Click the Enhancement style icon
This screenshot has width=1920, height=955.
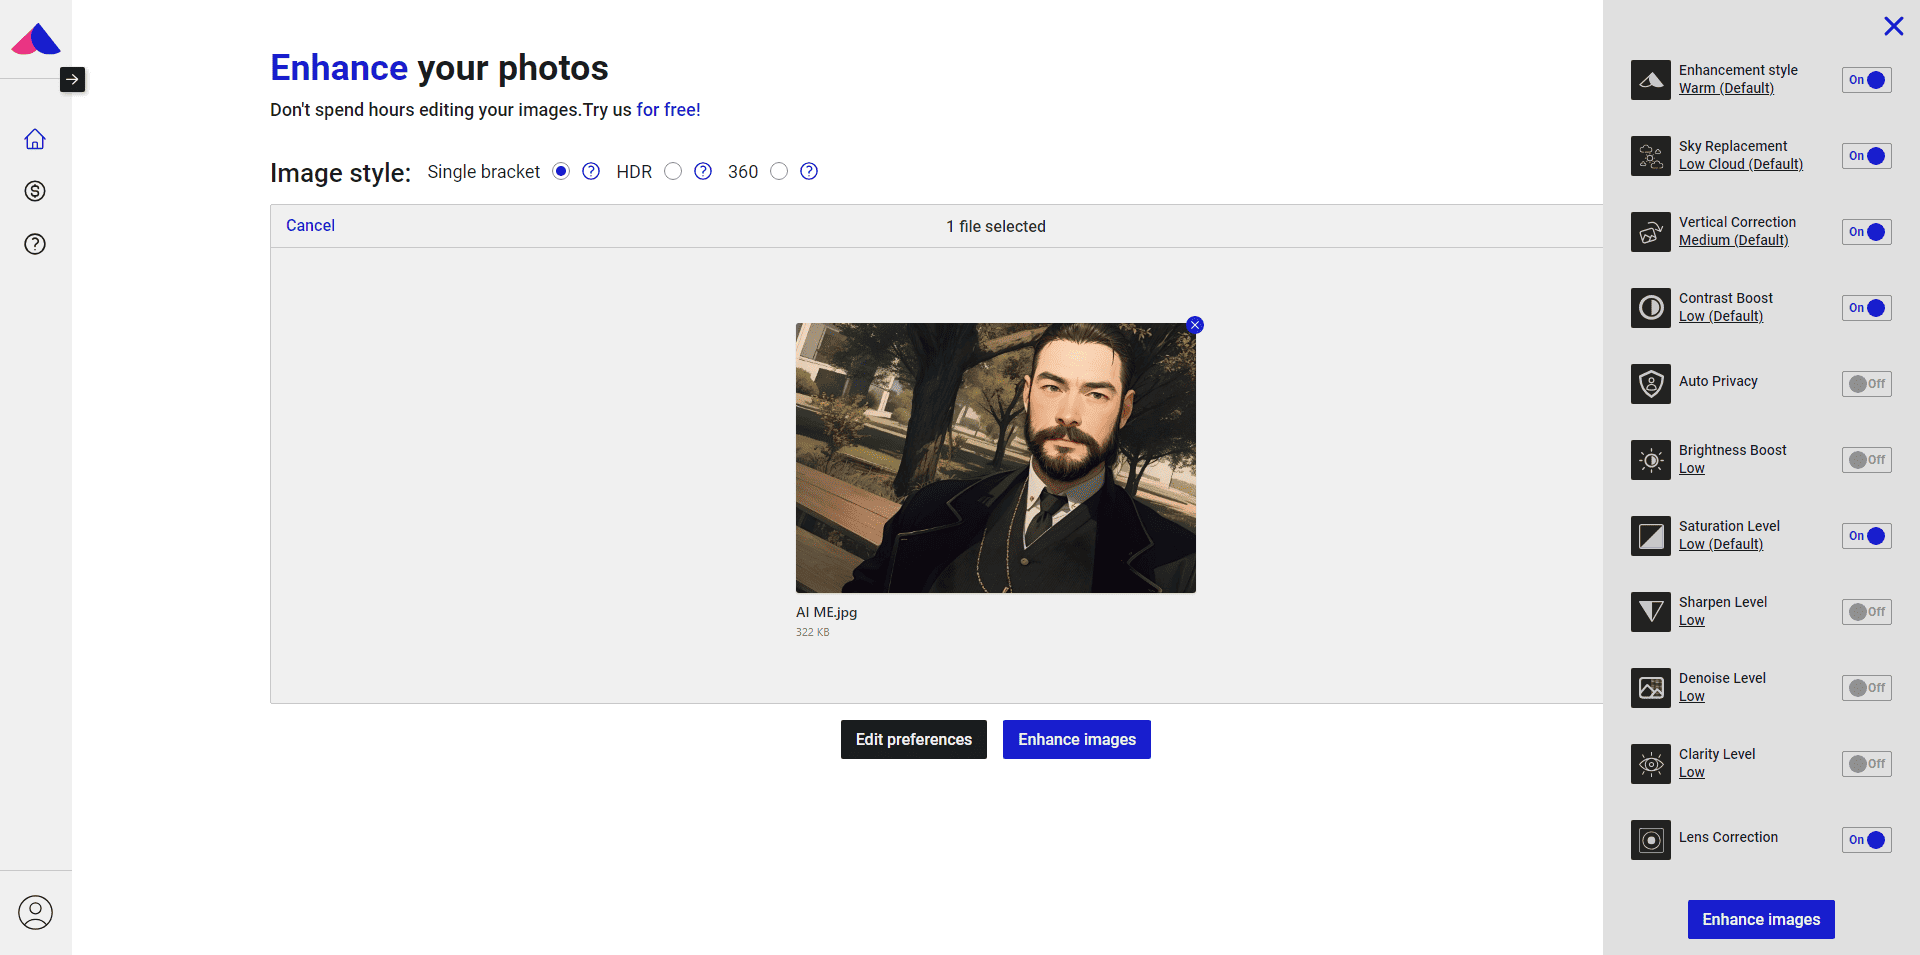click(x=1651, y=80)
